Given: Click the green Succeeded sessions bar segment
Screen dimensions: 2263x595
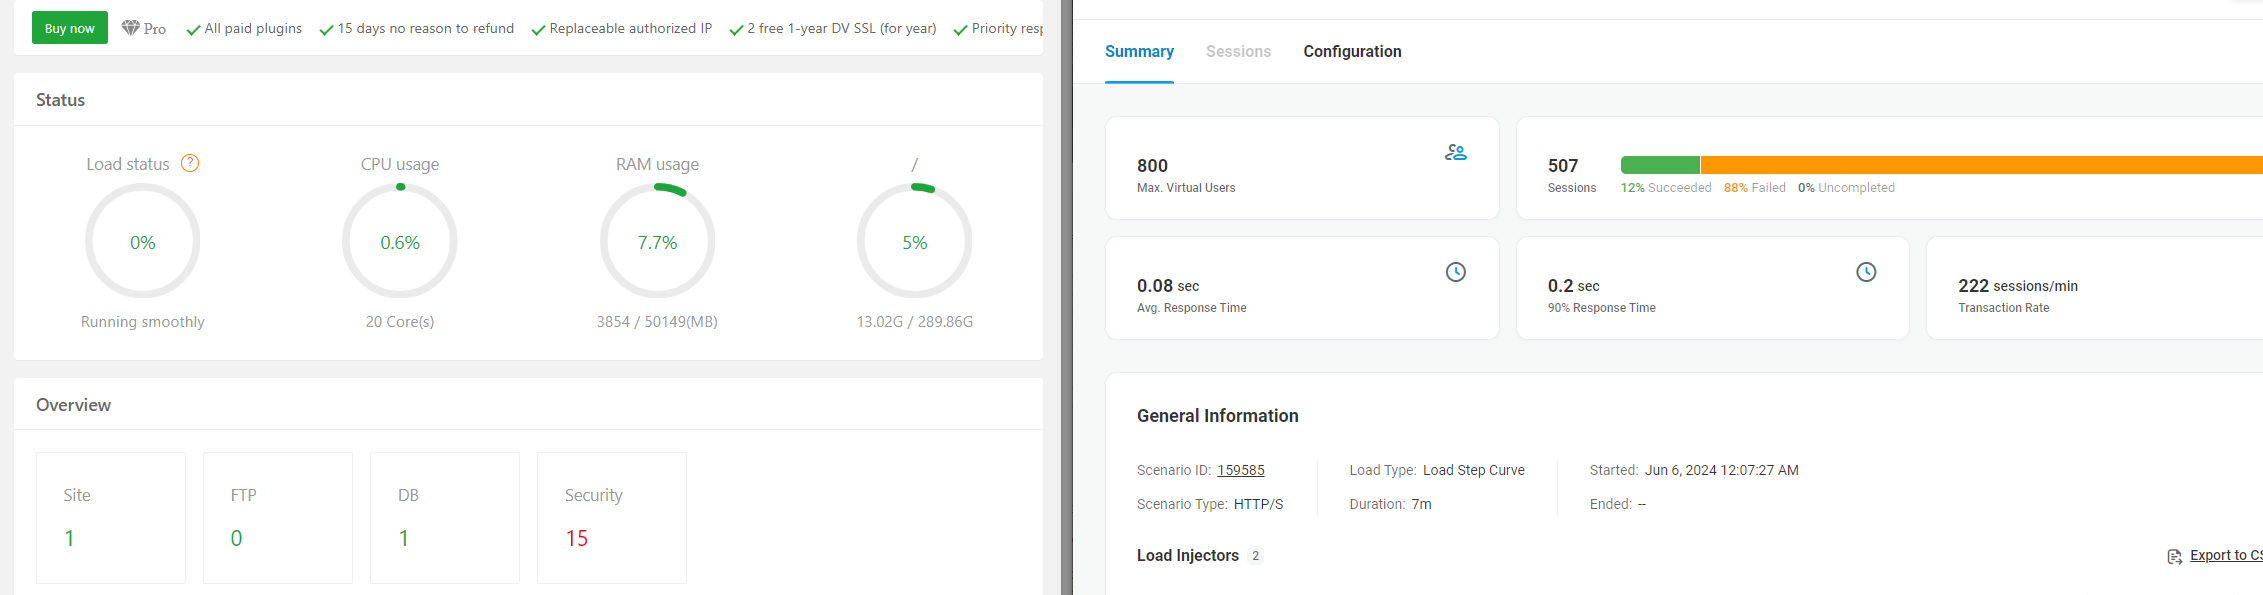Looking at the screenshot, I should point(1660,165).
